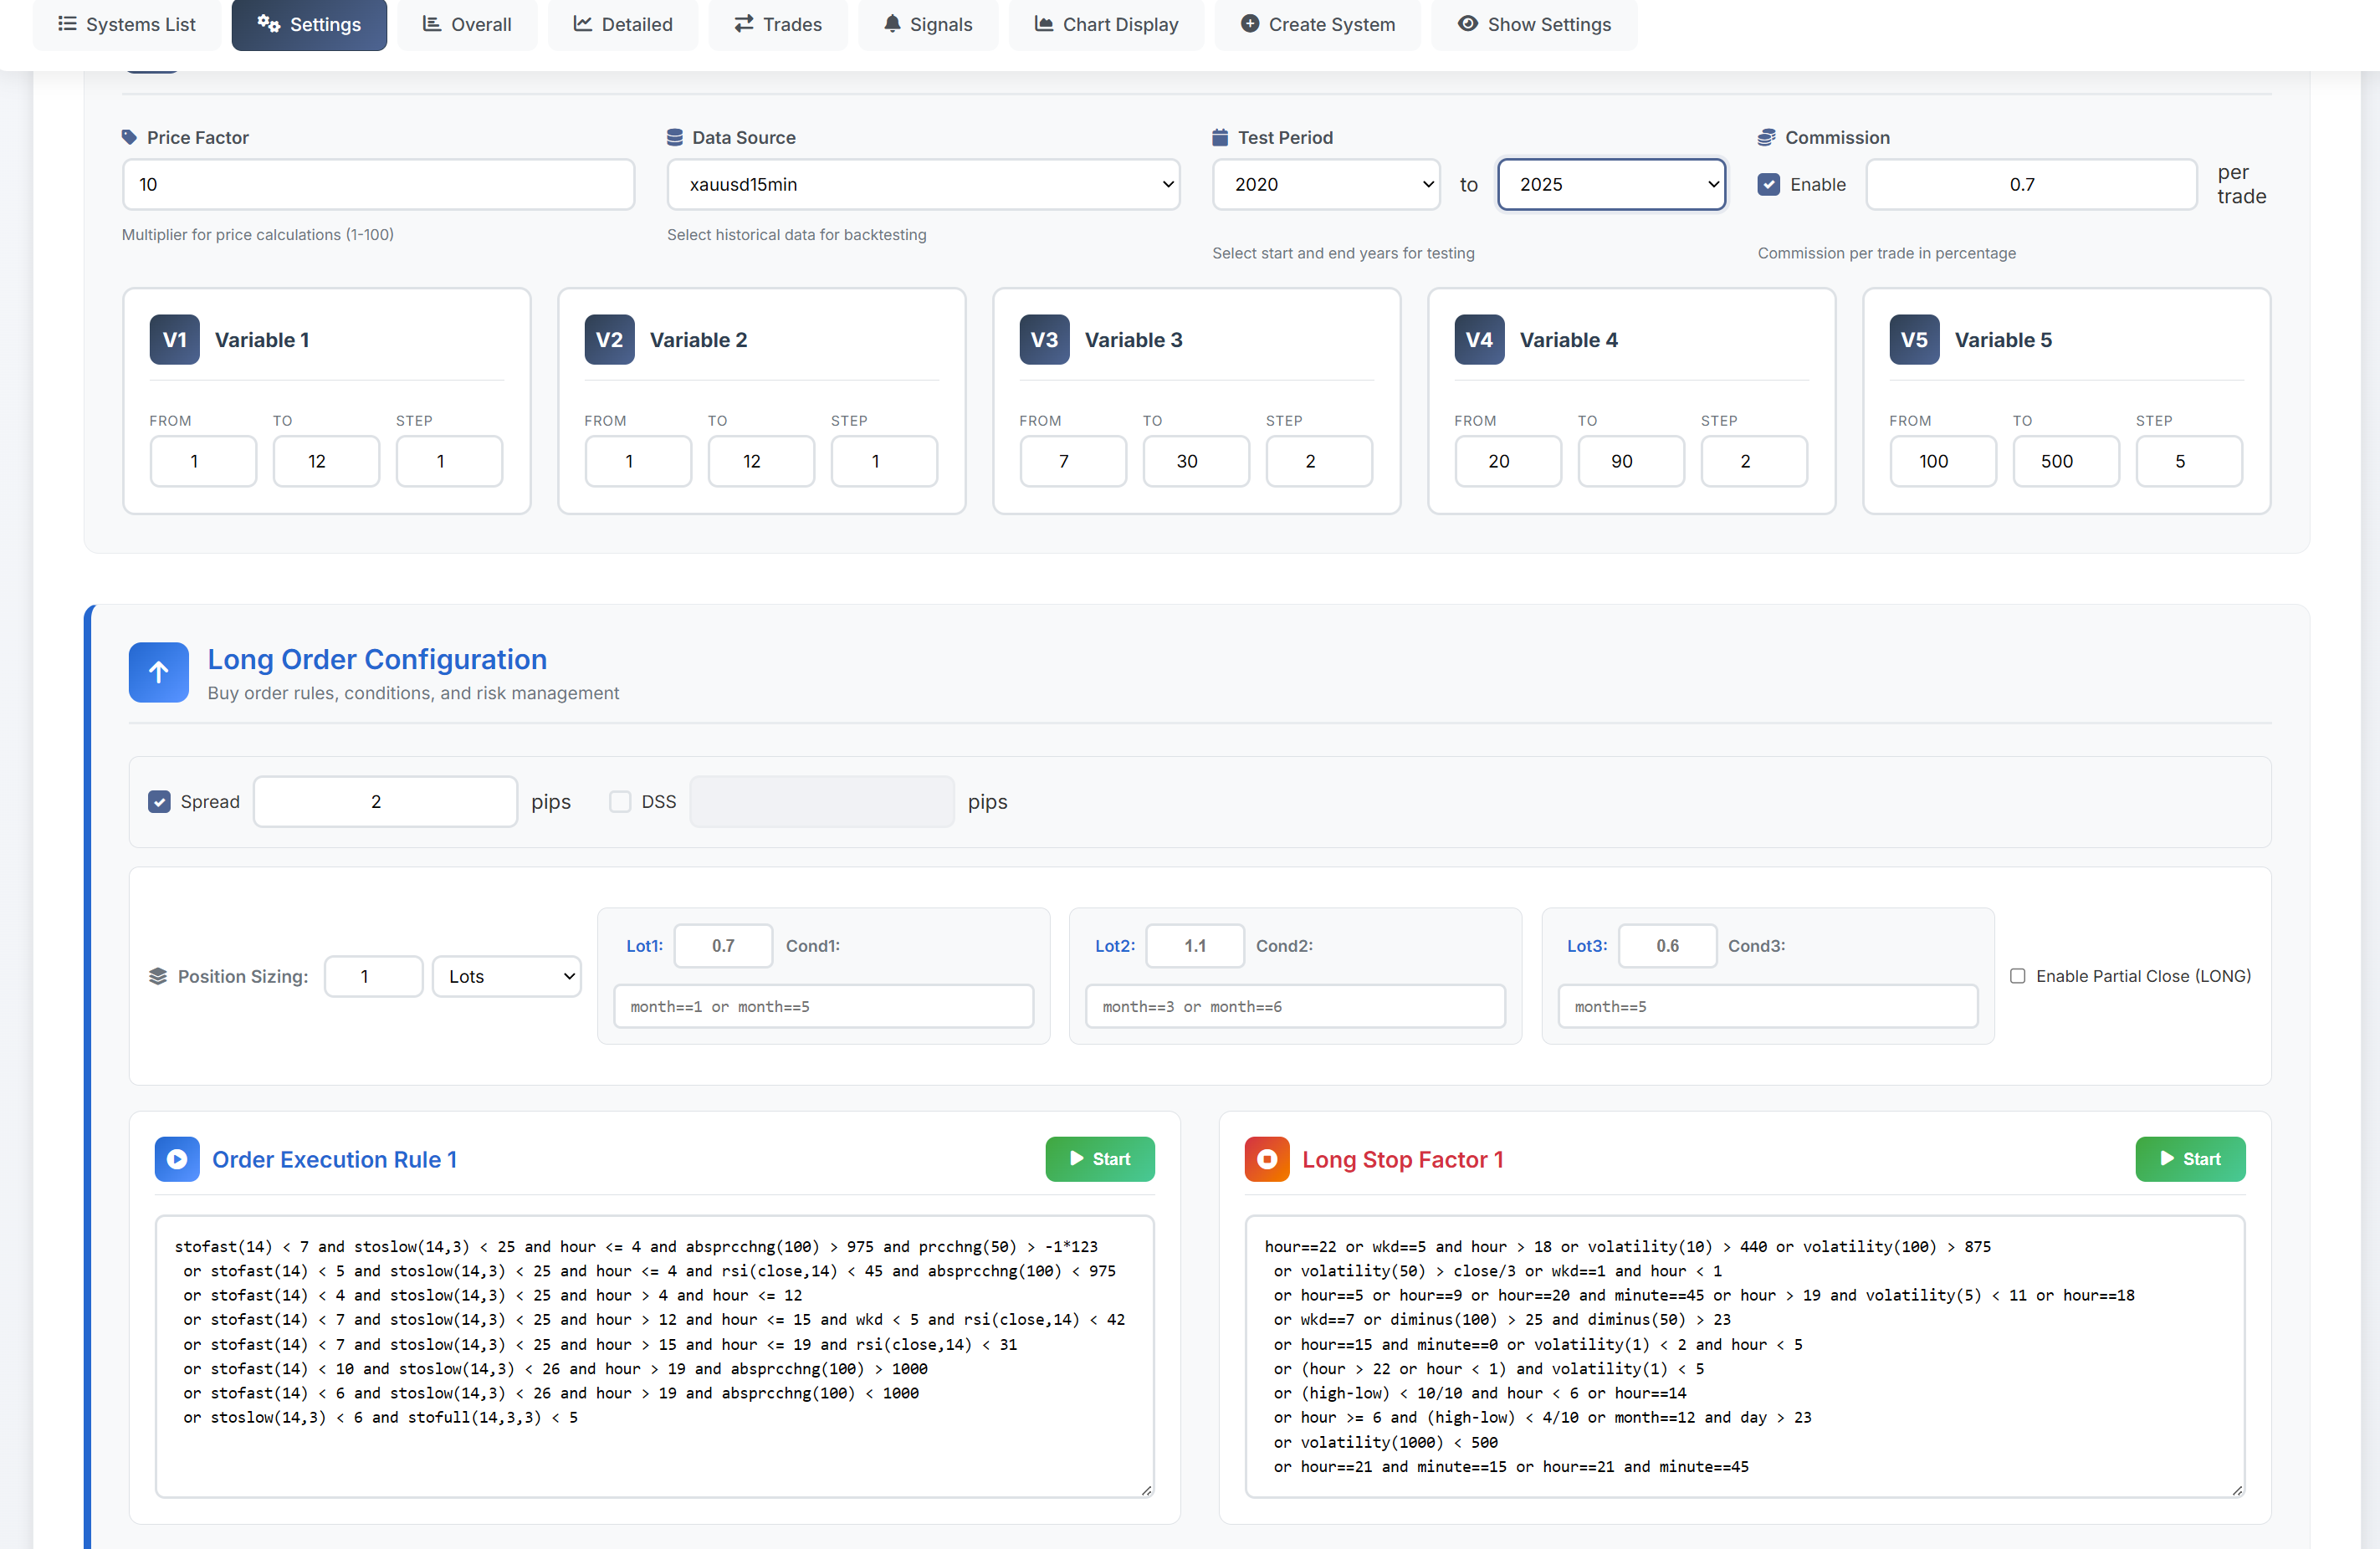Viewport: 2380px width, 1549px height.
Task: Click the V1 variable badge
Action: [x=174, y=340]
